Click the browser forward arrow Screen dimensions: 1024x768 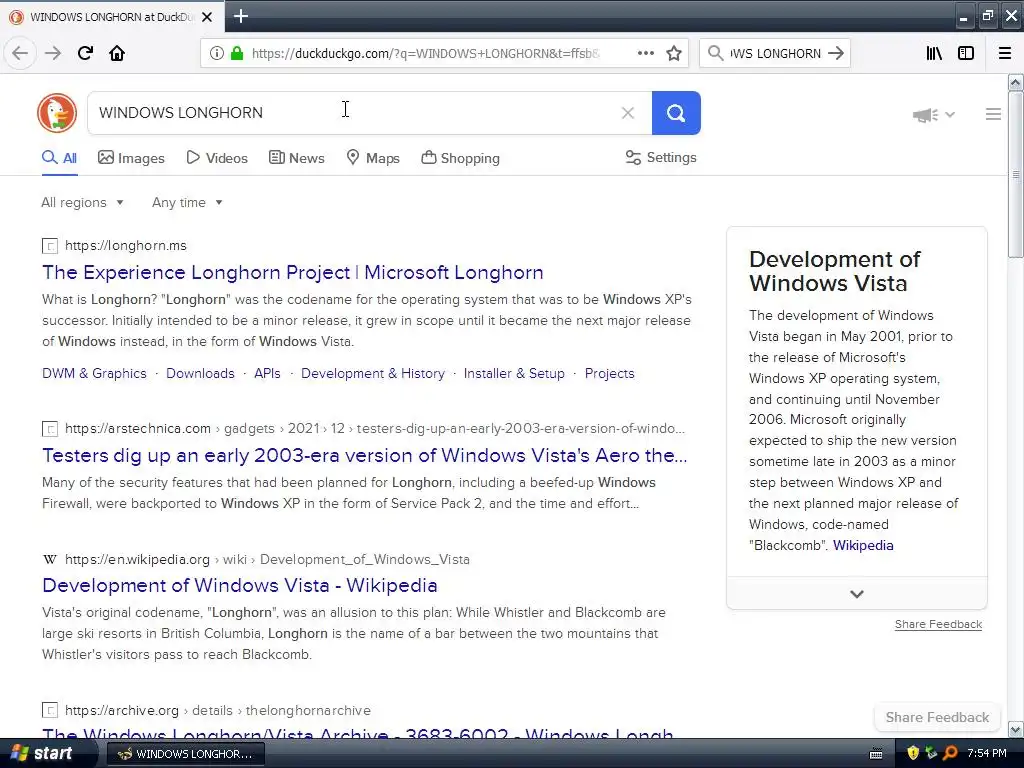pos(53,53)
